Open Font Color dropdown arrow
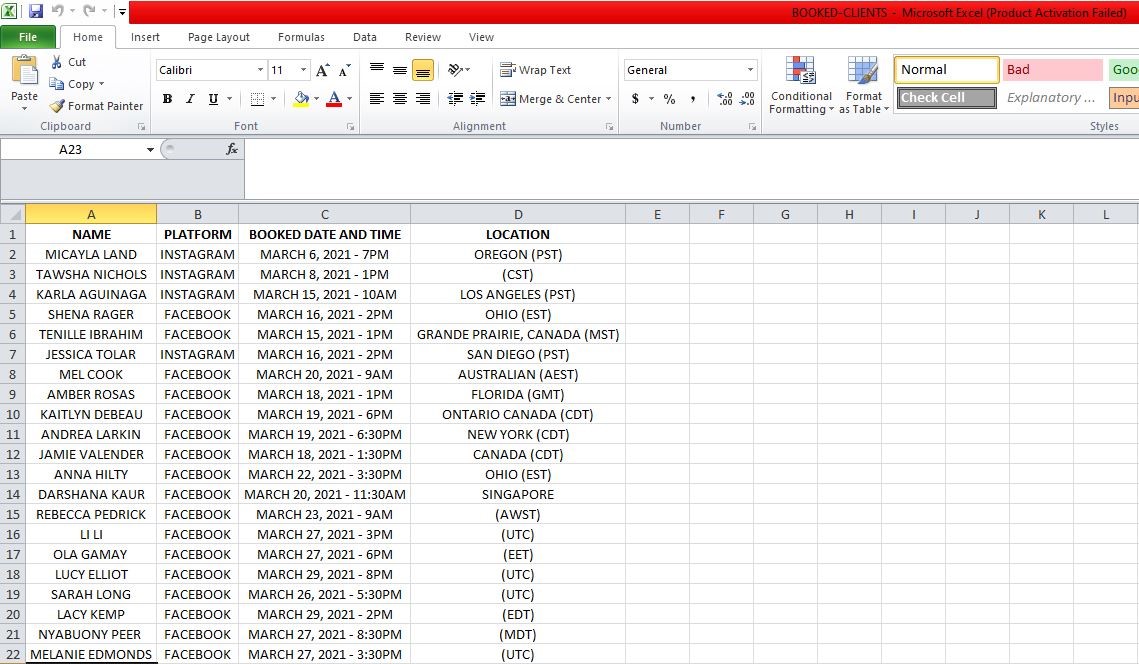Screen dimensions: 1139x664 pyautogui.click(x=349, y=99)
